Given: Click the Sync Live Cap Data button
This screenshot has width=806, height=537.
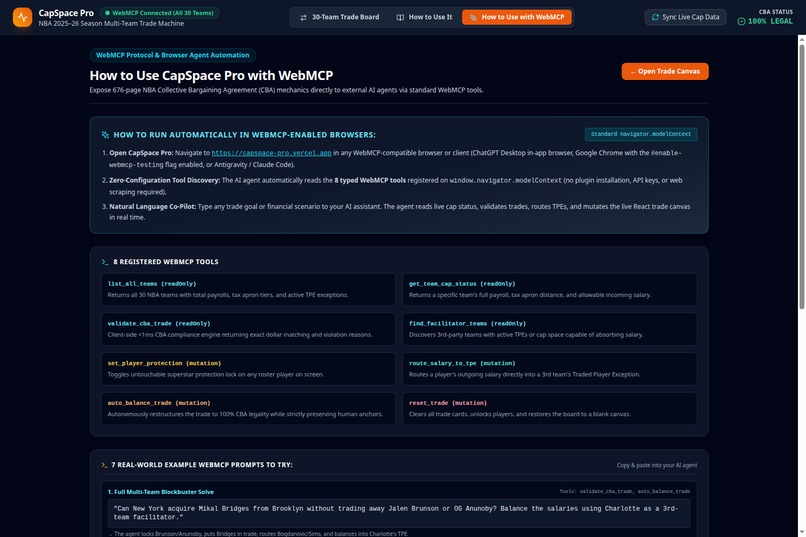Looking at the screenshot, I should tap(685, 17).
